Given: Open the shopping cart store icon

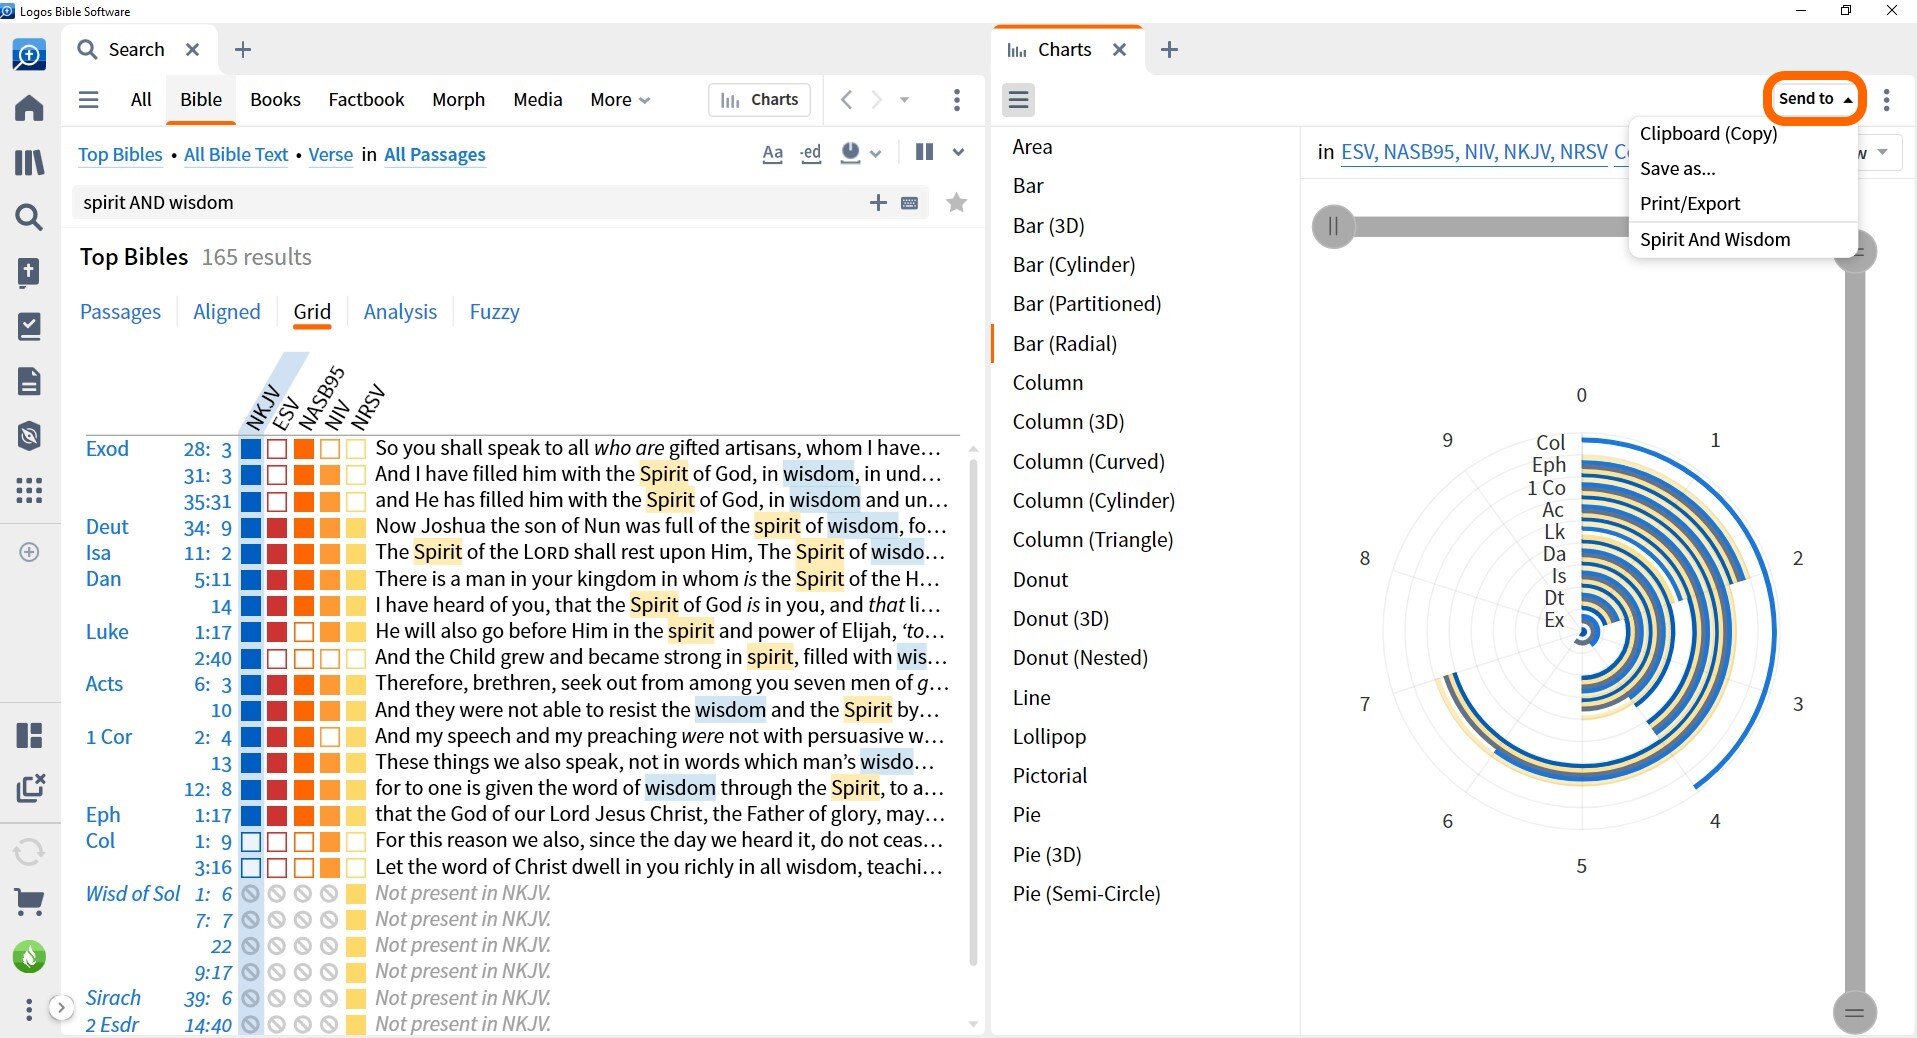Looking at the screenshot, I should (x=29, y=902).
